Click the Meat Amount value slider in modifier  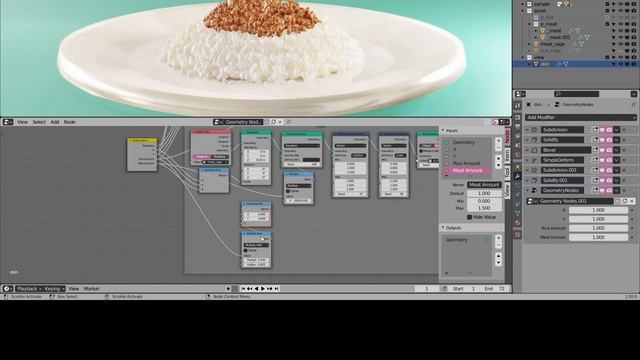[x=598, y=237]
